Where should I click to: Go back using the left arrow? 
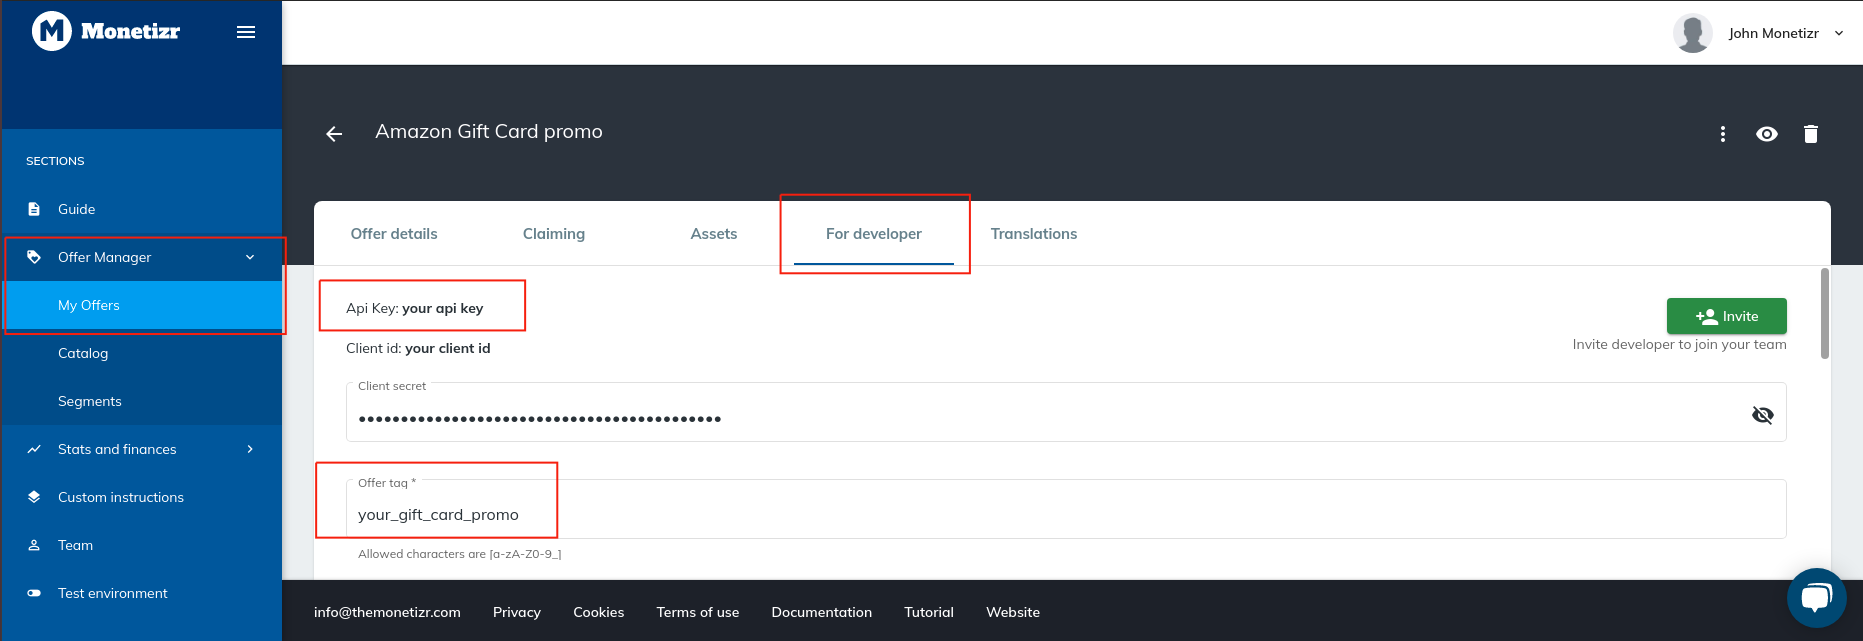click(334, 133)
